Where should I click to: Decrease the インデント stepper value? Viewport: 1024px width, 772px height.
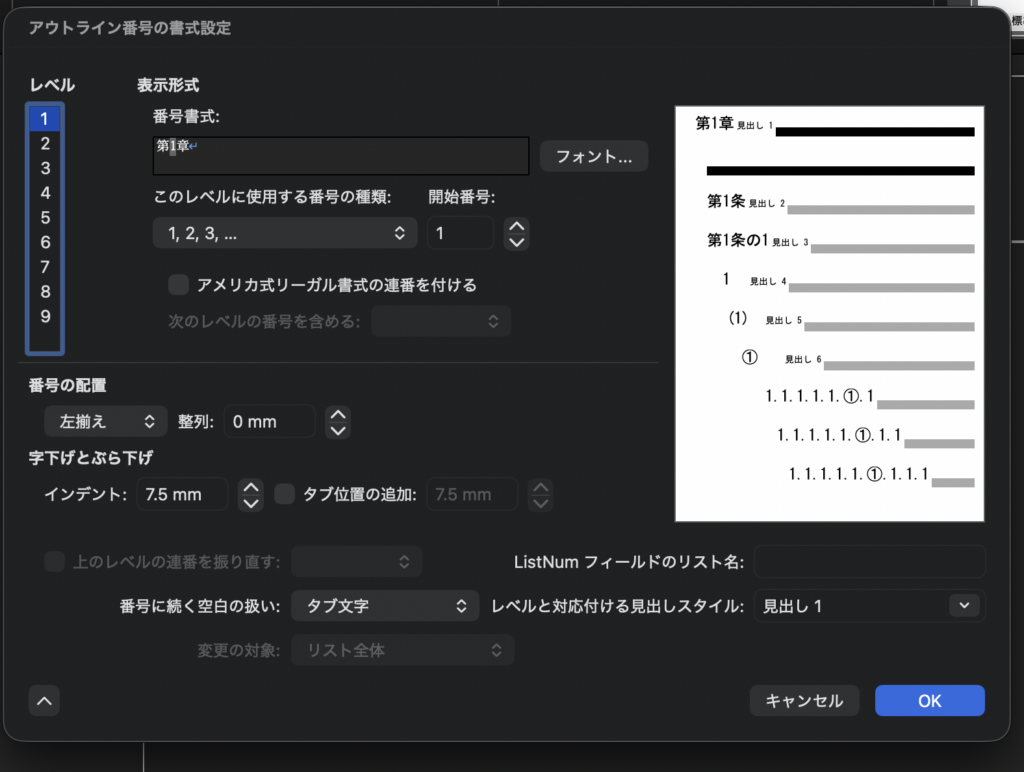(252, 502)
